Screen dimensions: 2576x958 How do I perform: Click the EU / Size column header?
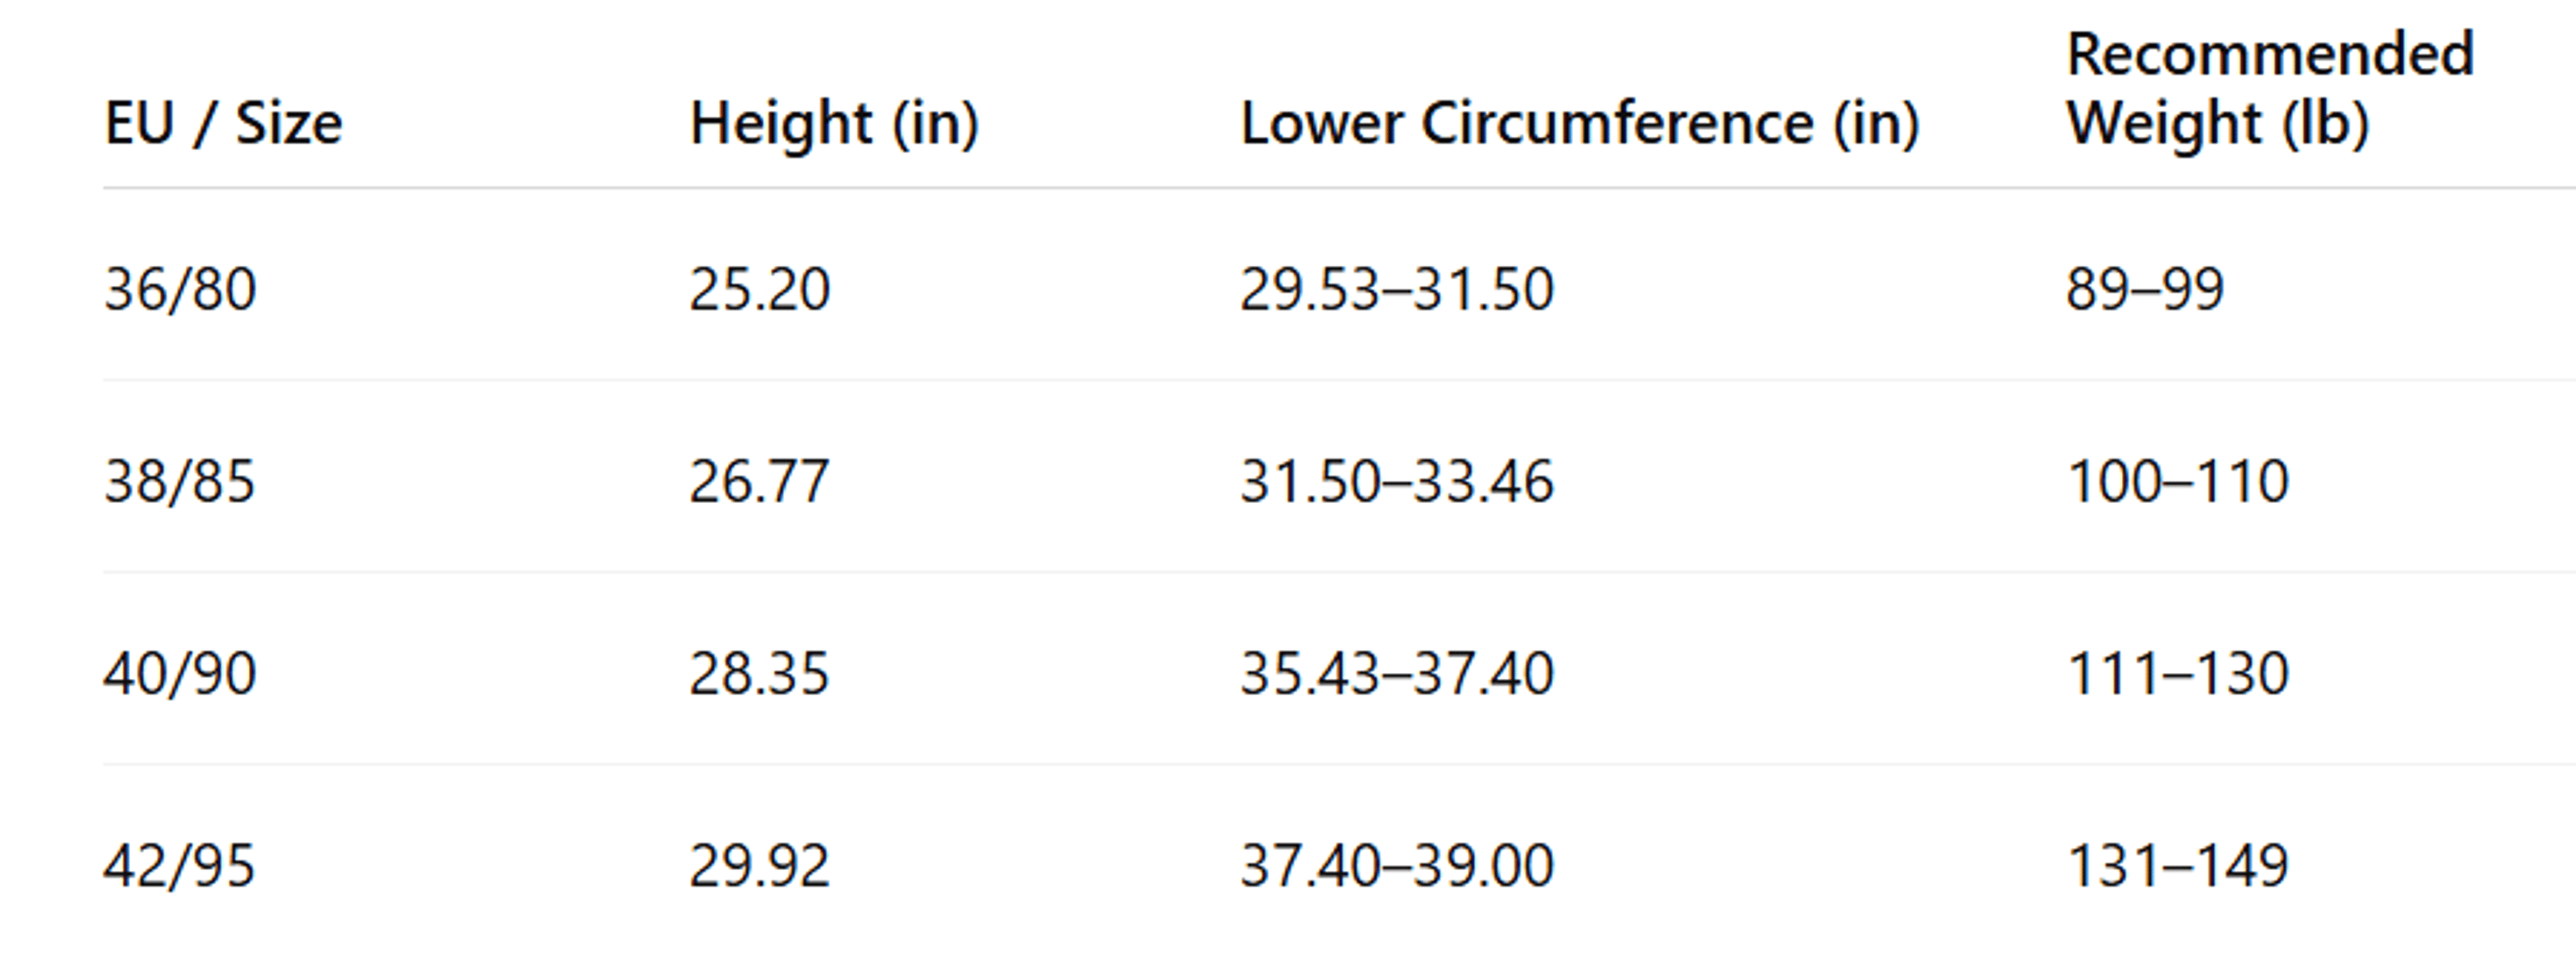[223, 124]
